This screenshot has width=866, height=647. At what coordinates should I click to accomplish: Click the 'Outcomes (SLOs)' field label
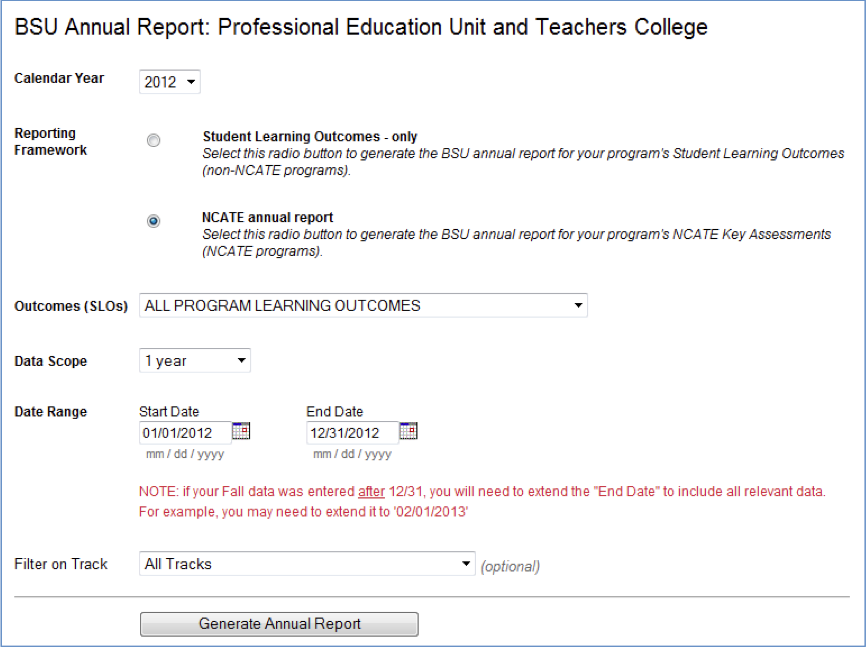pyautogui.click(x=71, y=306)
